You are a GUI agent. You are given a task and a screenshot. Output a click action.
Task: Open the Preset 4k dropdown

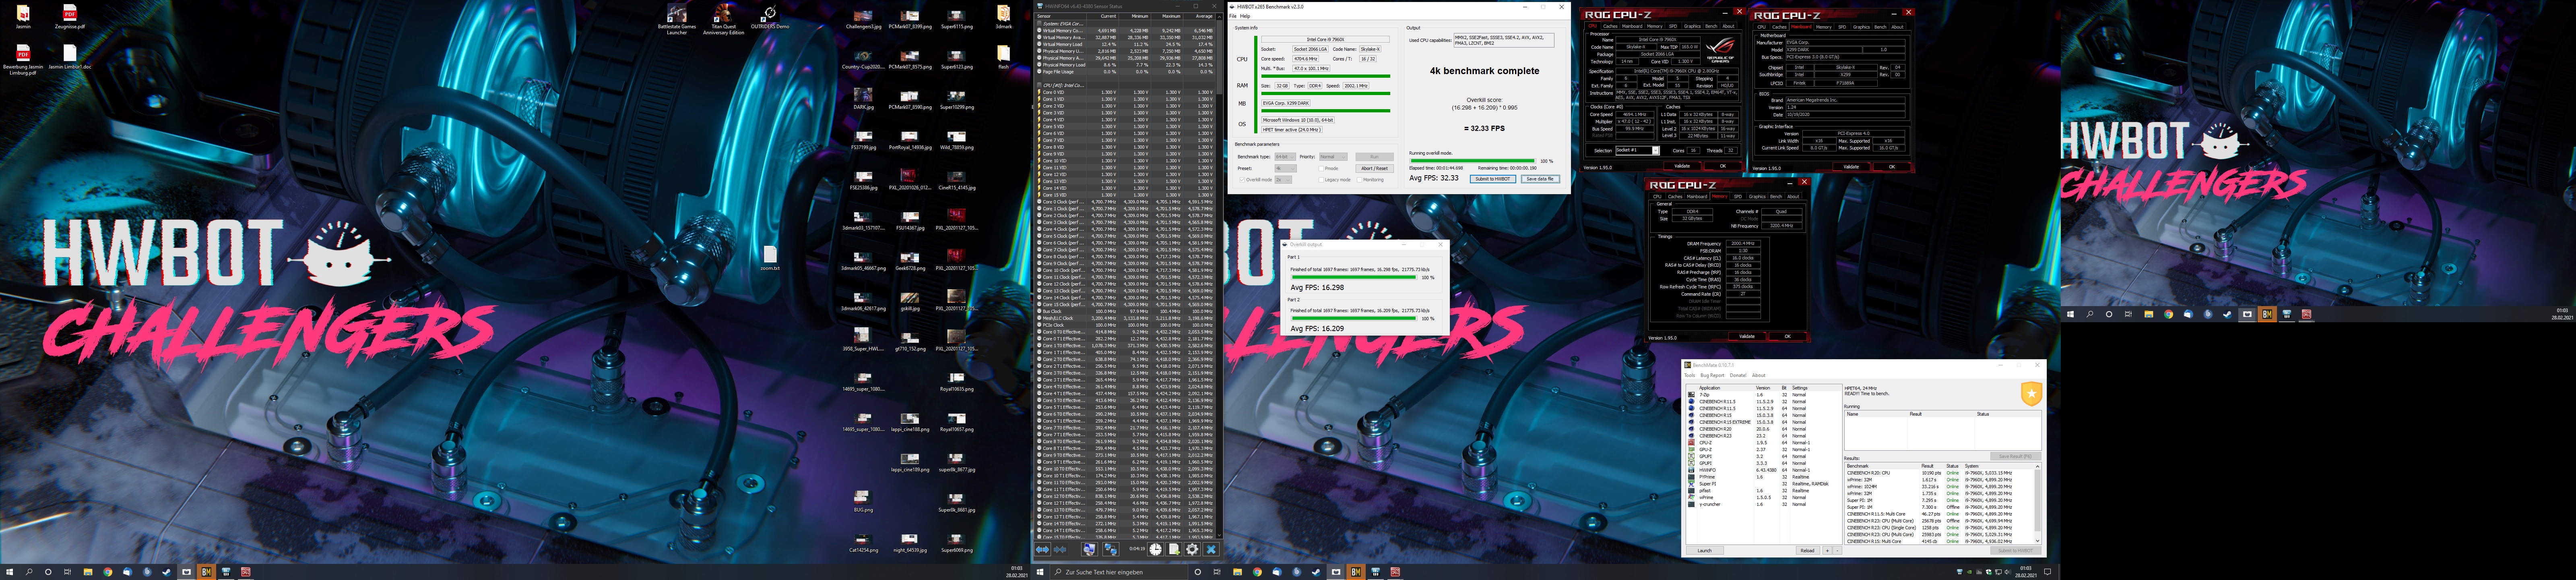tap(1286, 169)
